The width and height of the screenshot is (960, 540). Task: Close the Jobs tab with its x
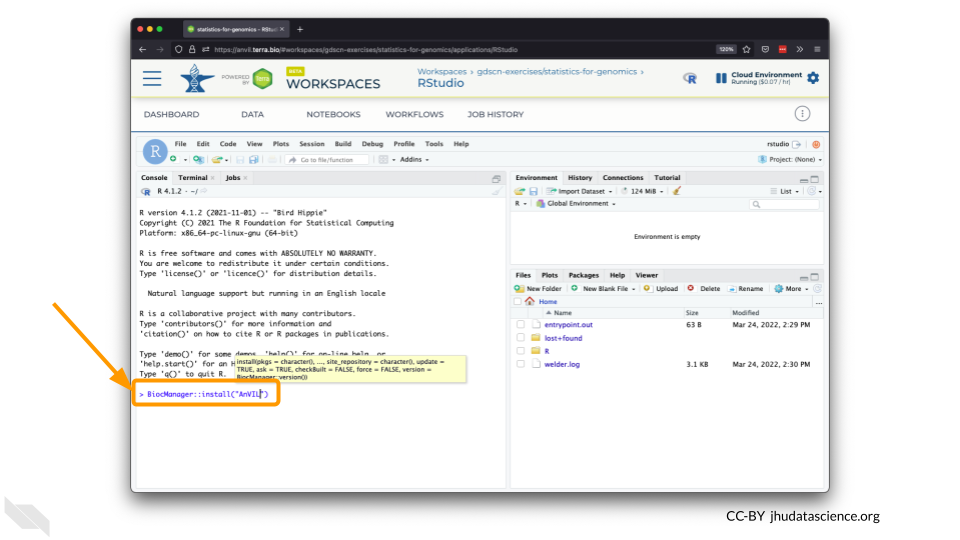(x=246, y=178)
